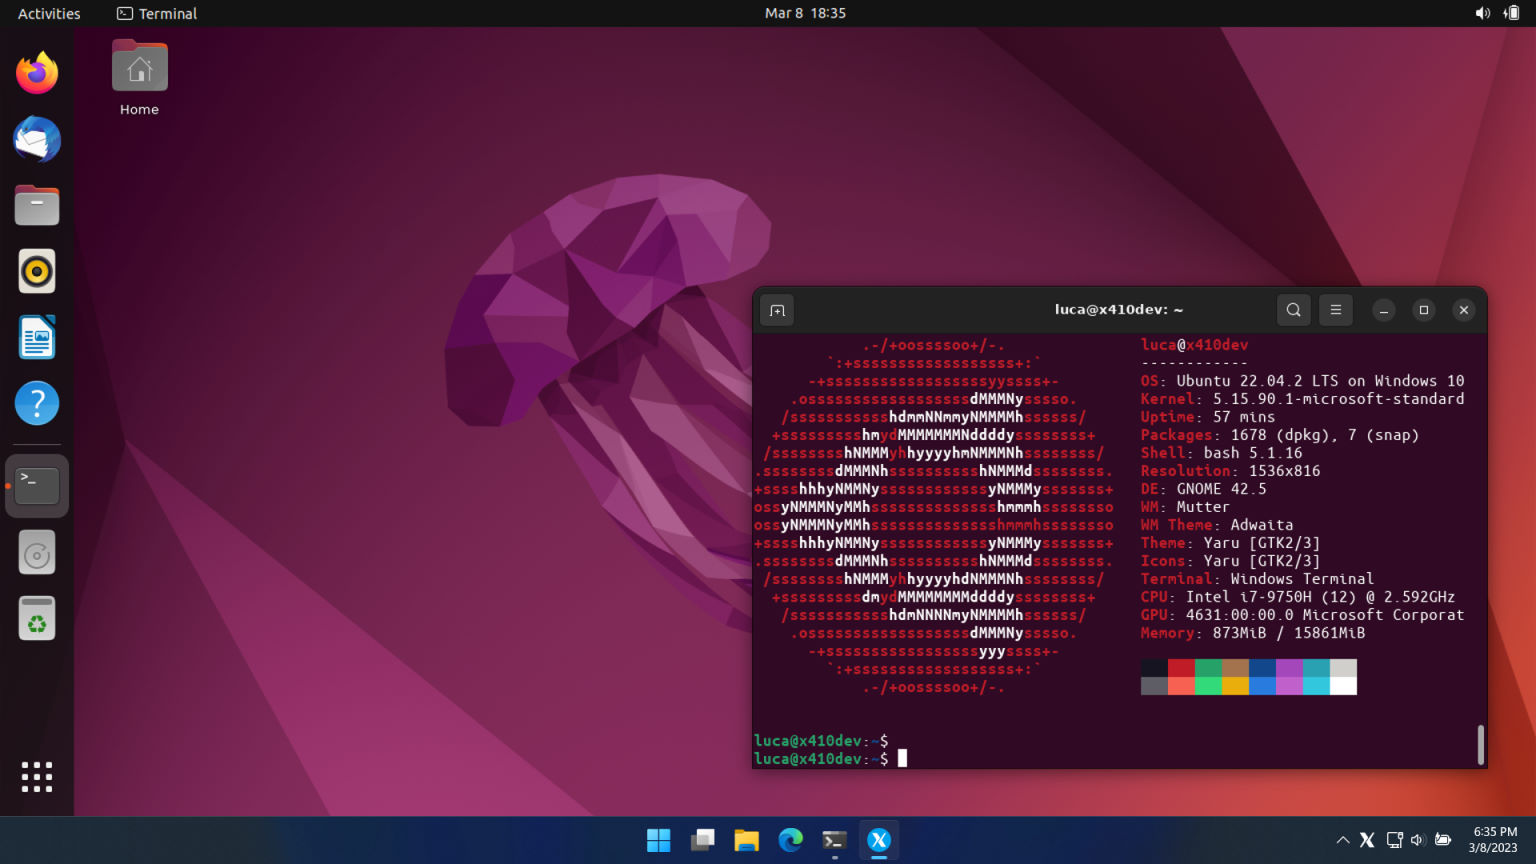
Task: Open the Activities overview
Action: pyautogui.click(x=47, y=13)
